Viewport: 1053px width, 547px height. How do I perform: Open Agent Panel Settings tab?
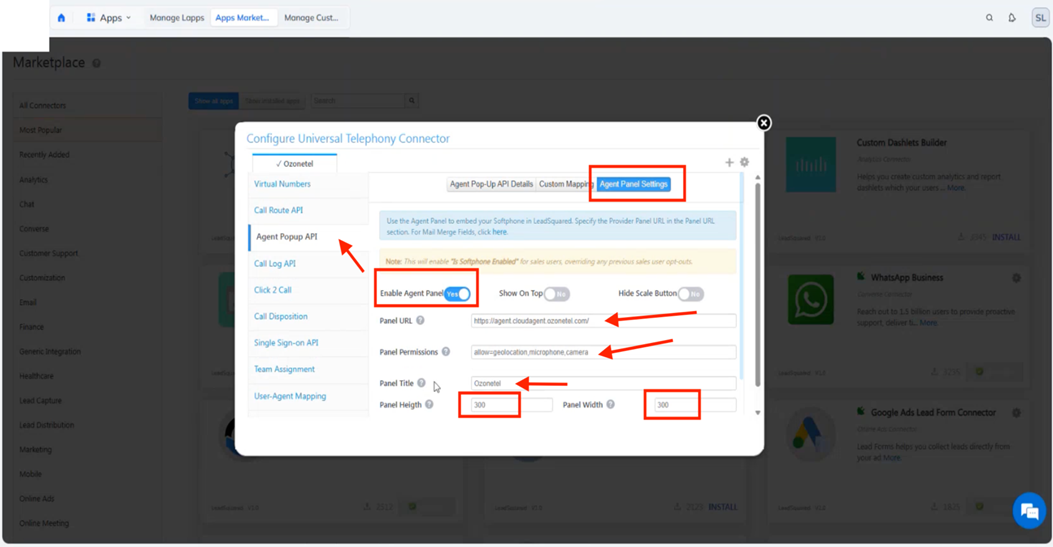(x=633, y=184)
